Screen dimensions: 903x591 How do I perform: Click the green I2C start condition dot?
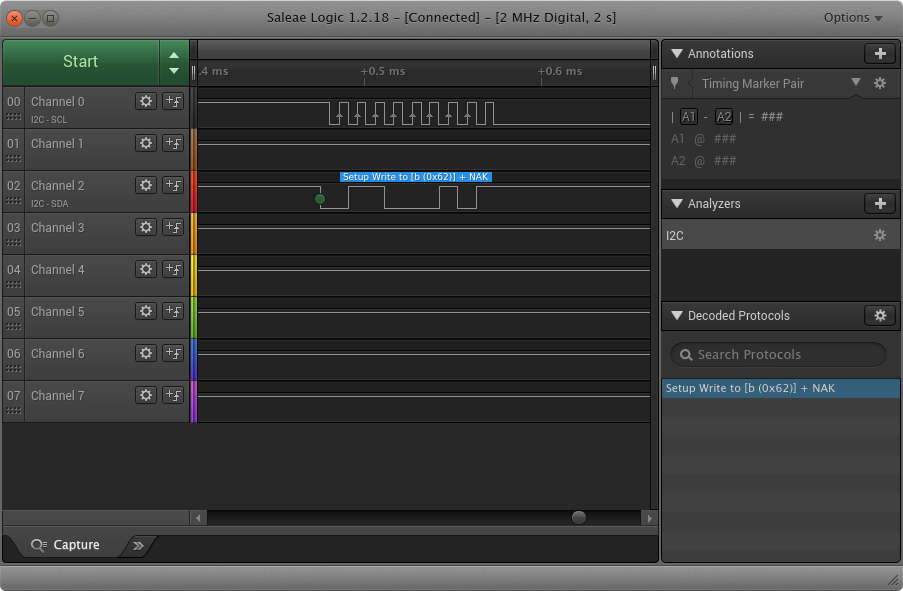(320, 199)
